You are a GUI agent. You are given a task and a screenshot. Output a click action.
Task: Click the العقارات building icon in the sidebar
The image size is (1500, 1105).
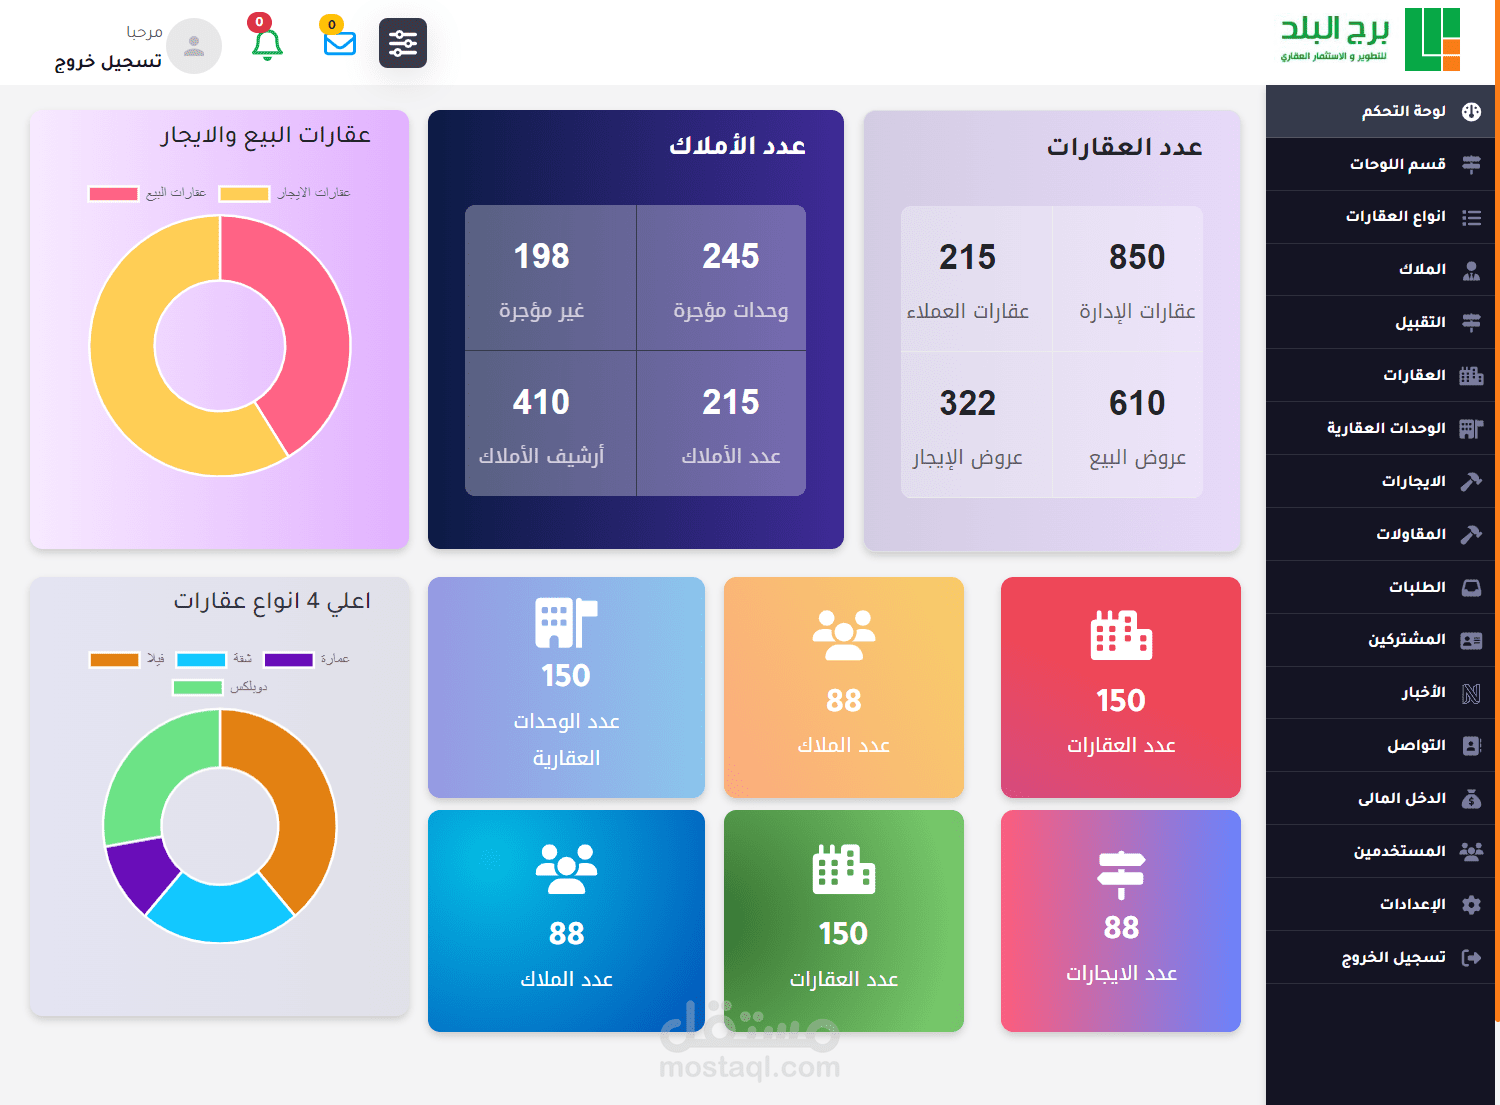pyautogui.click(x=1471, y=375)
